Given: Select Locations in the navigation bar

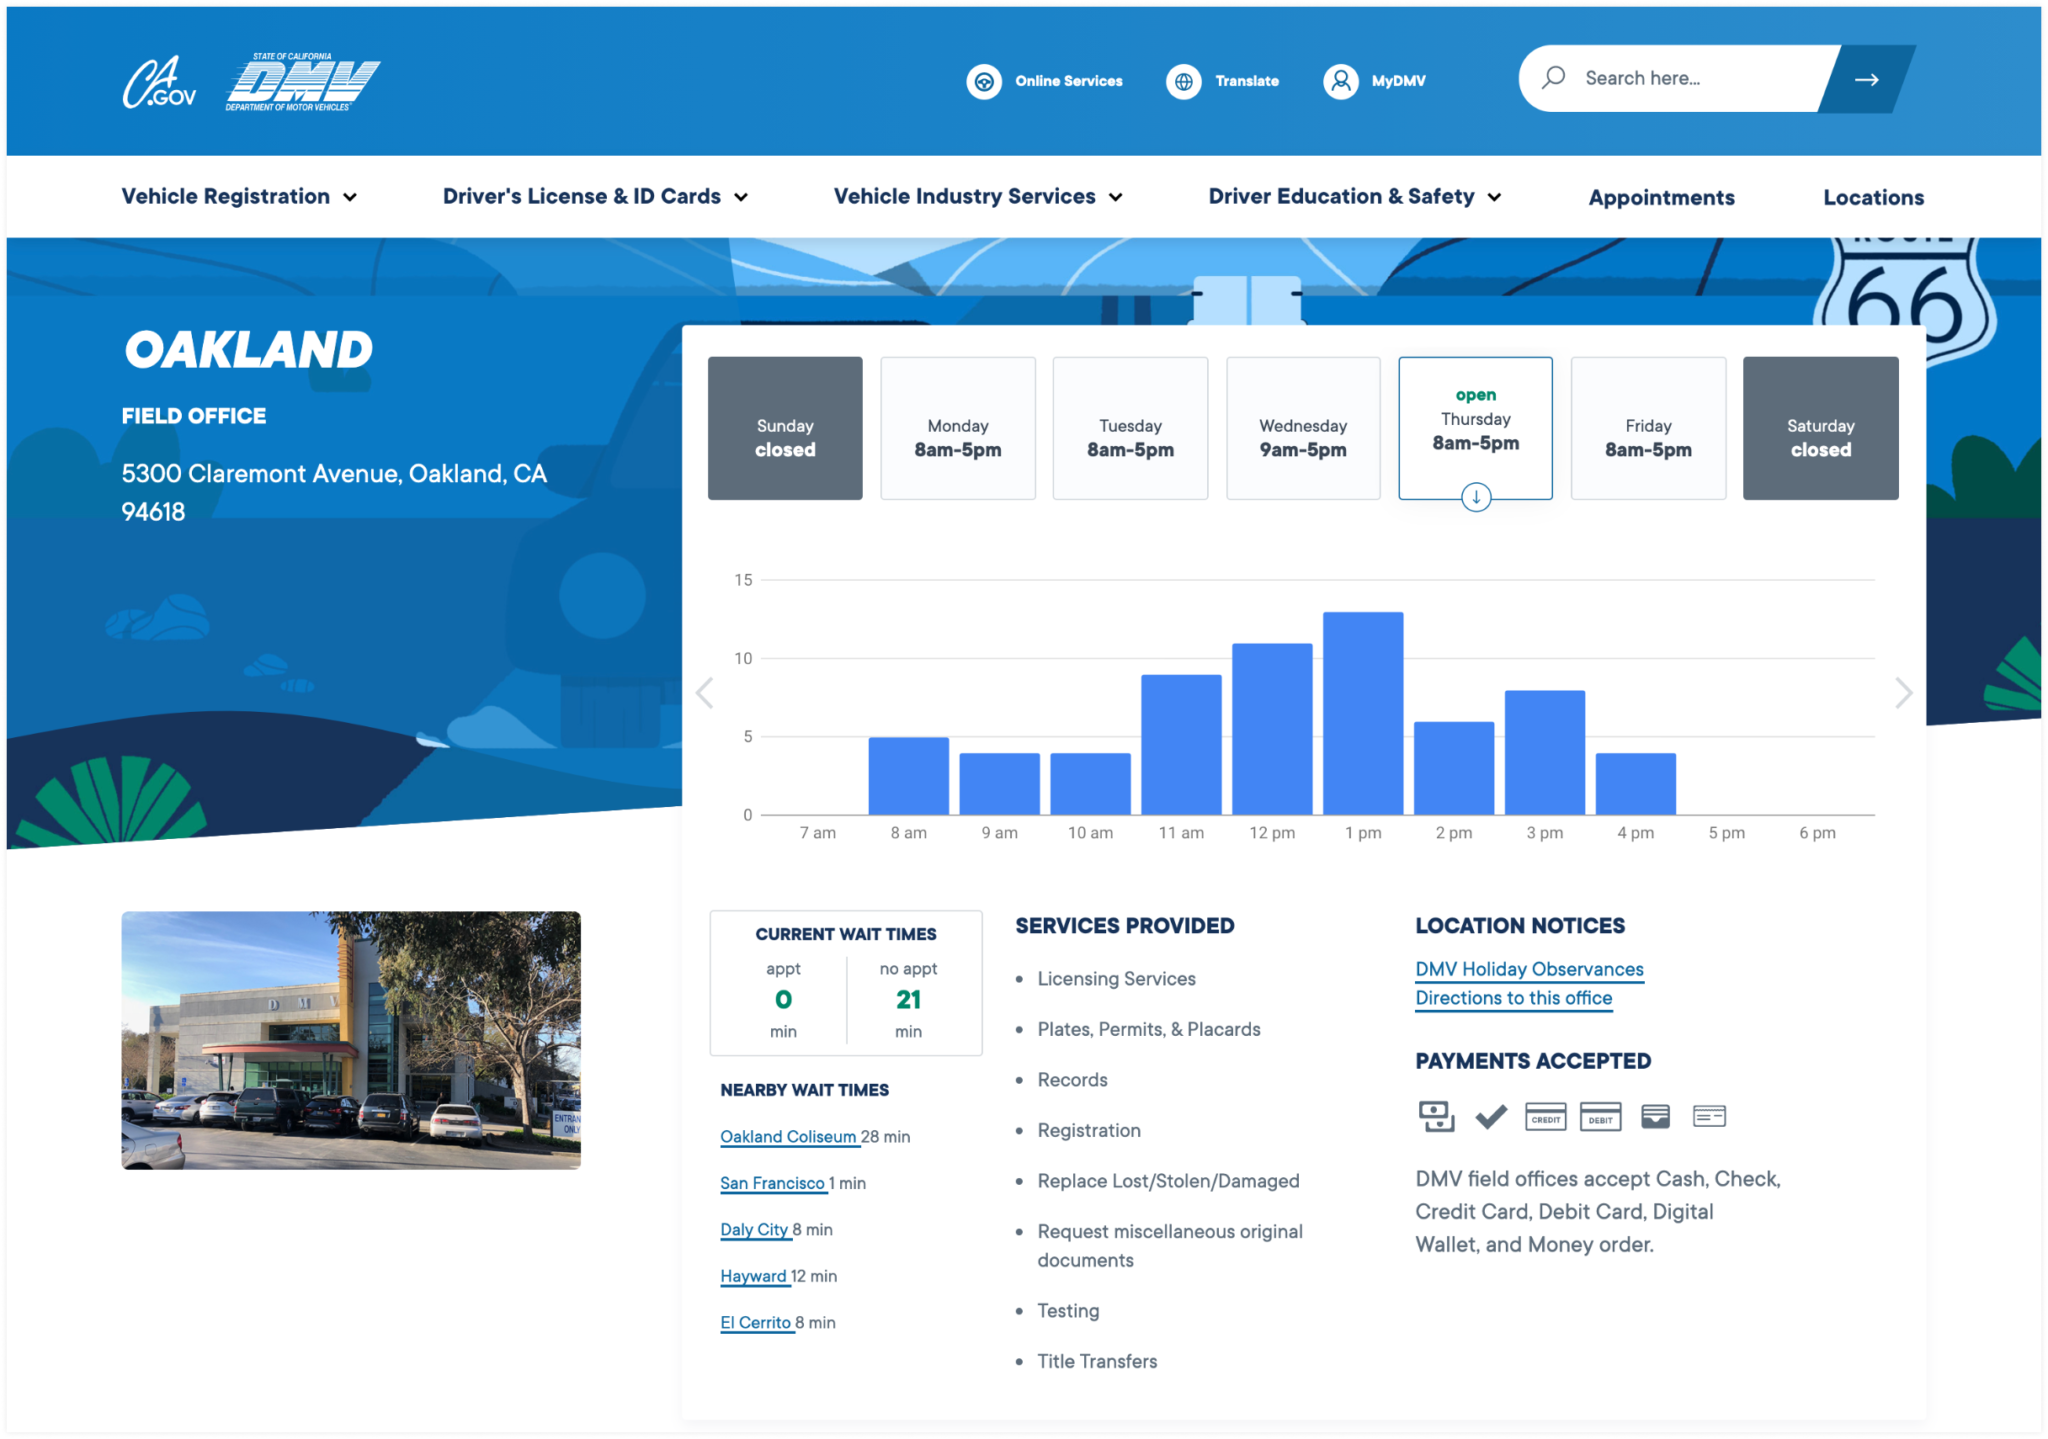Looking at the screenshot, I should click(x=1872, y=197).
